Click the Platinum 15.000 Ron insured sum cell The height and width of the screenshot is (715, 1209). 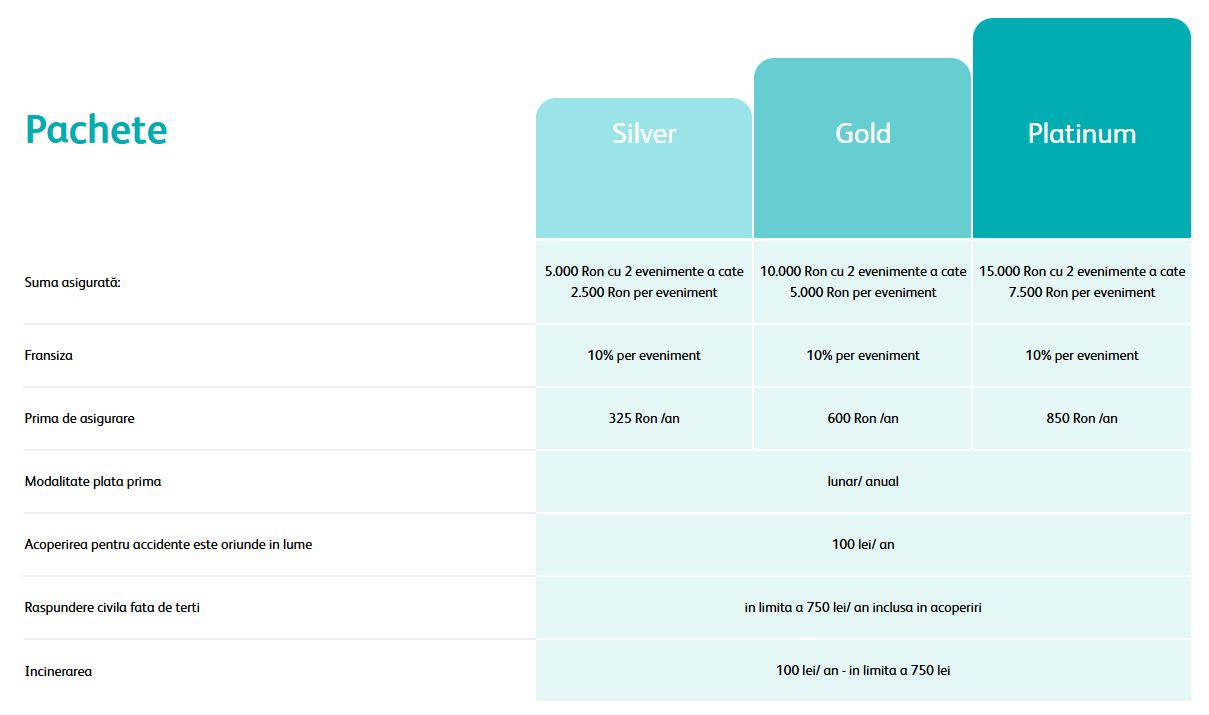(1081, 282)
